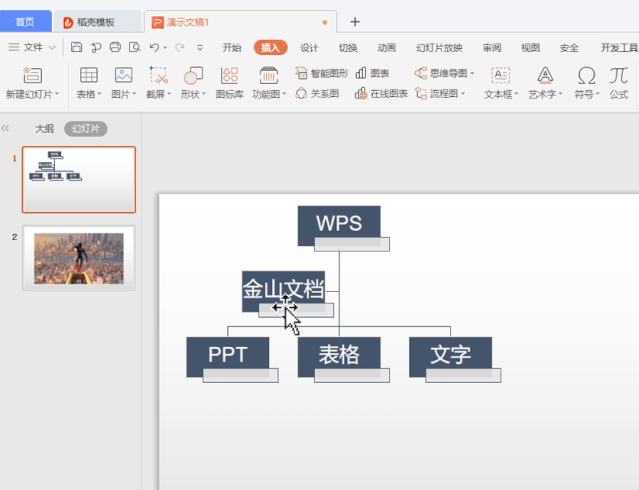Open the 文件 menu
639x490 pixels.
(33, 47)
